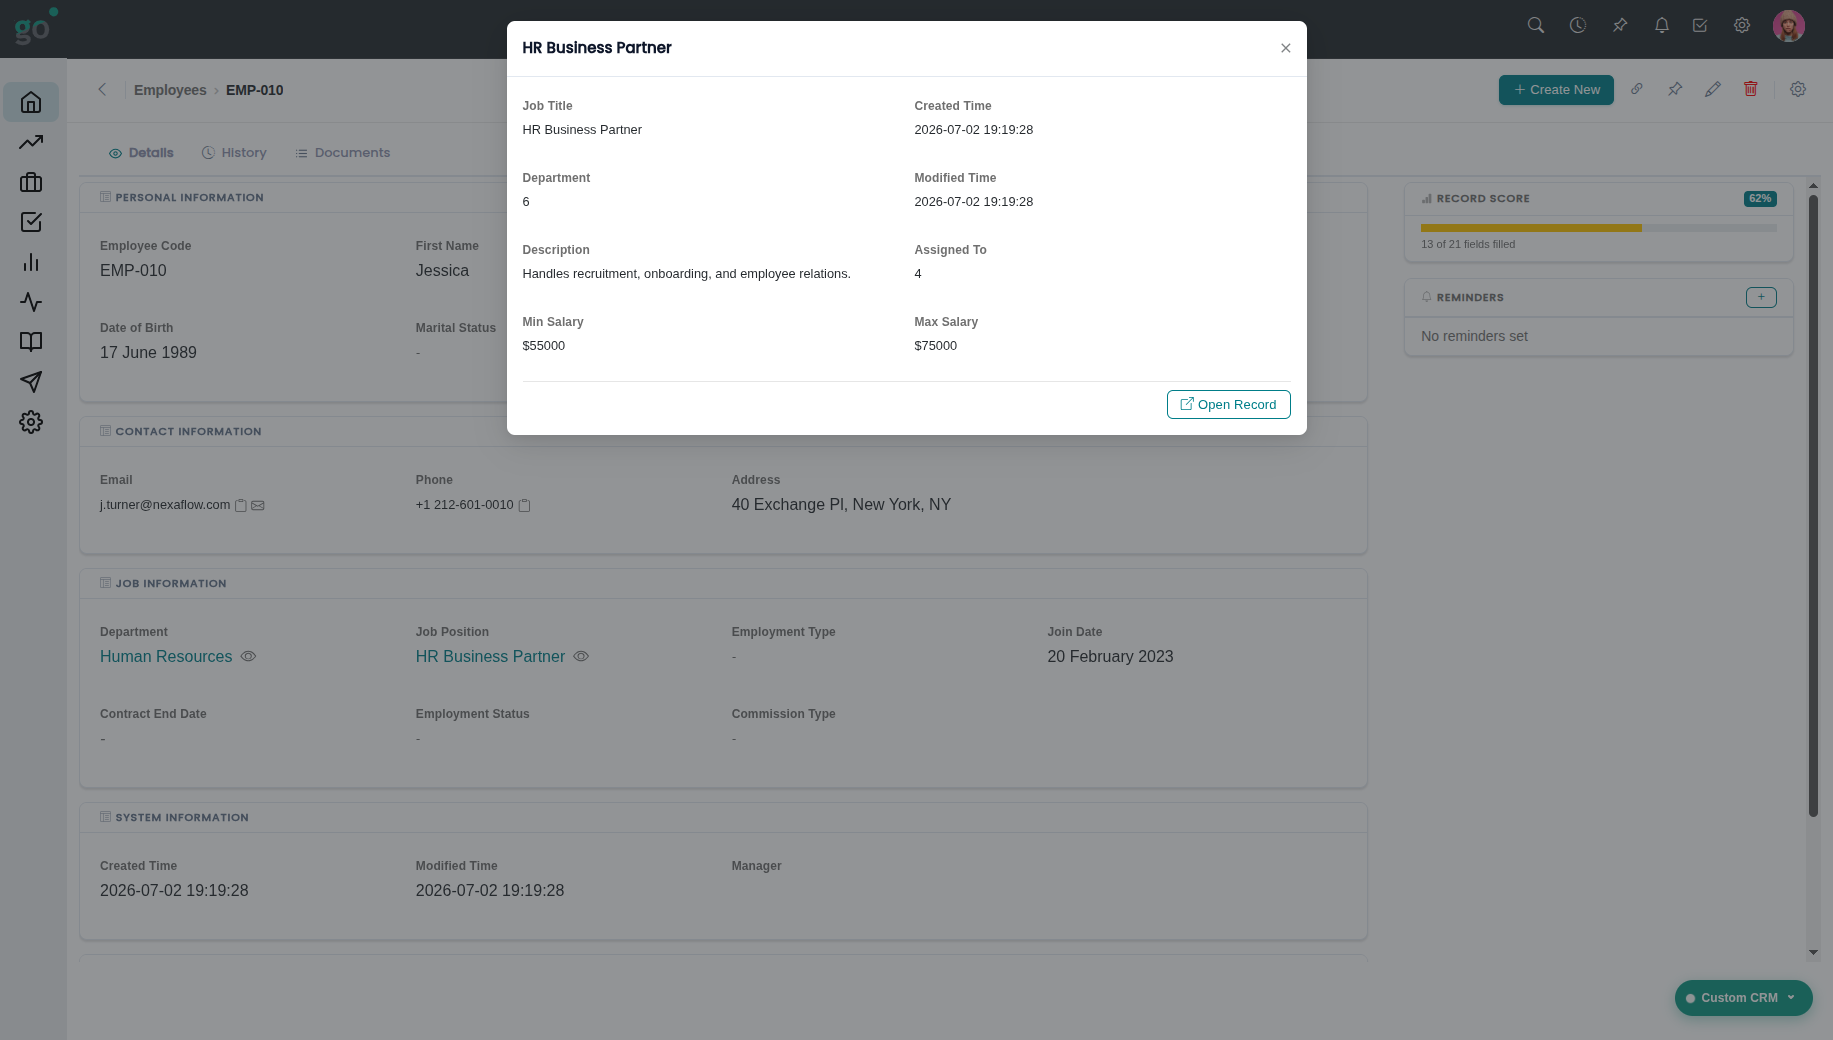Click Open Record button
This screenshot has width=1833, height=1040.
1229,404
